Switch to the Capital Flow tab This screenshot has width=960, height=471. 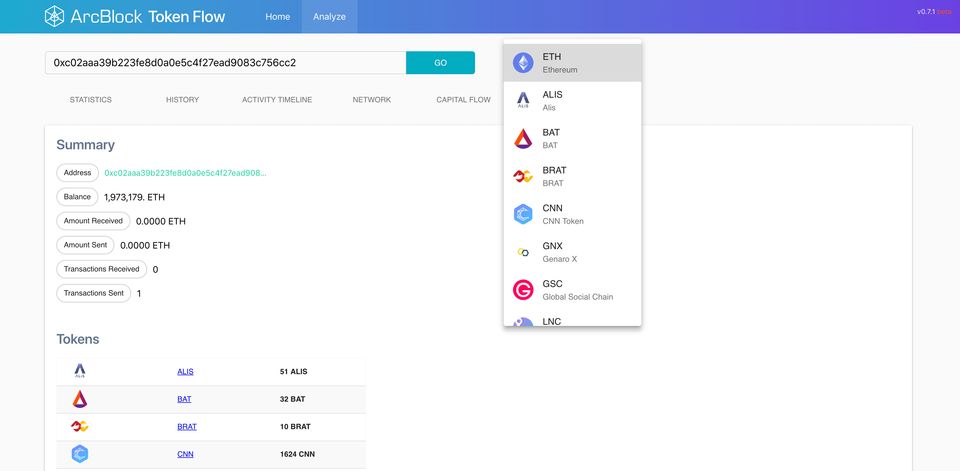(463, 100)
